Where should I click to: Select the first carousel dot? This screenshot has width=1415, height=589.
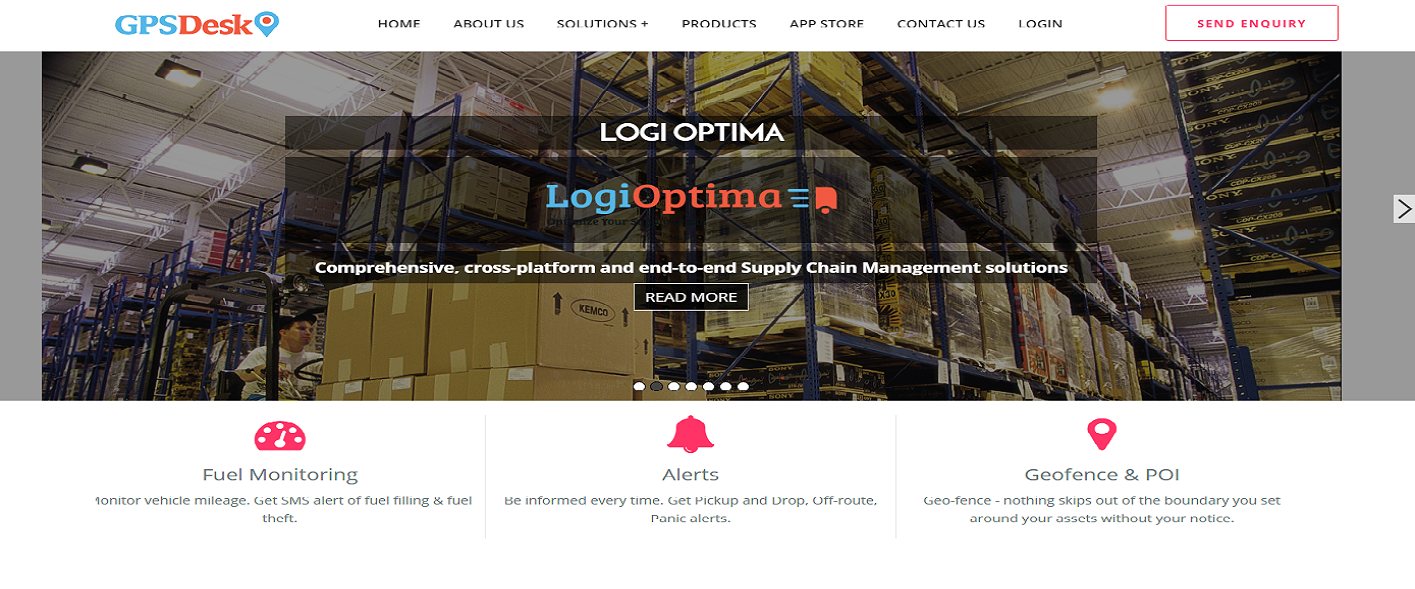tap(639, 386)
